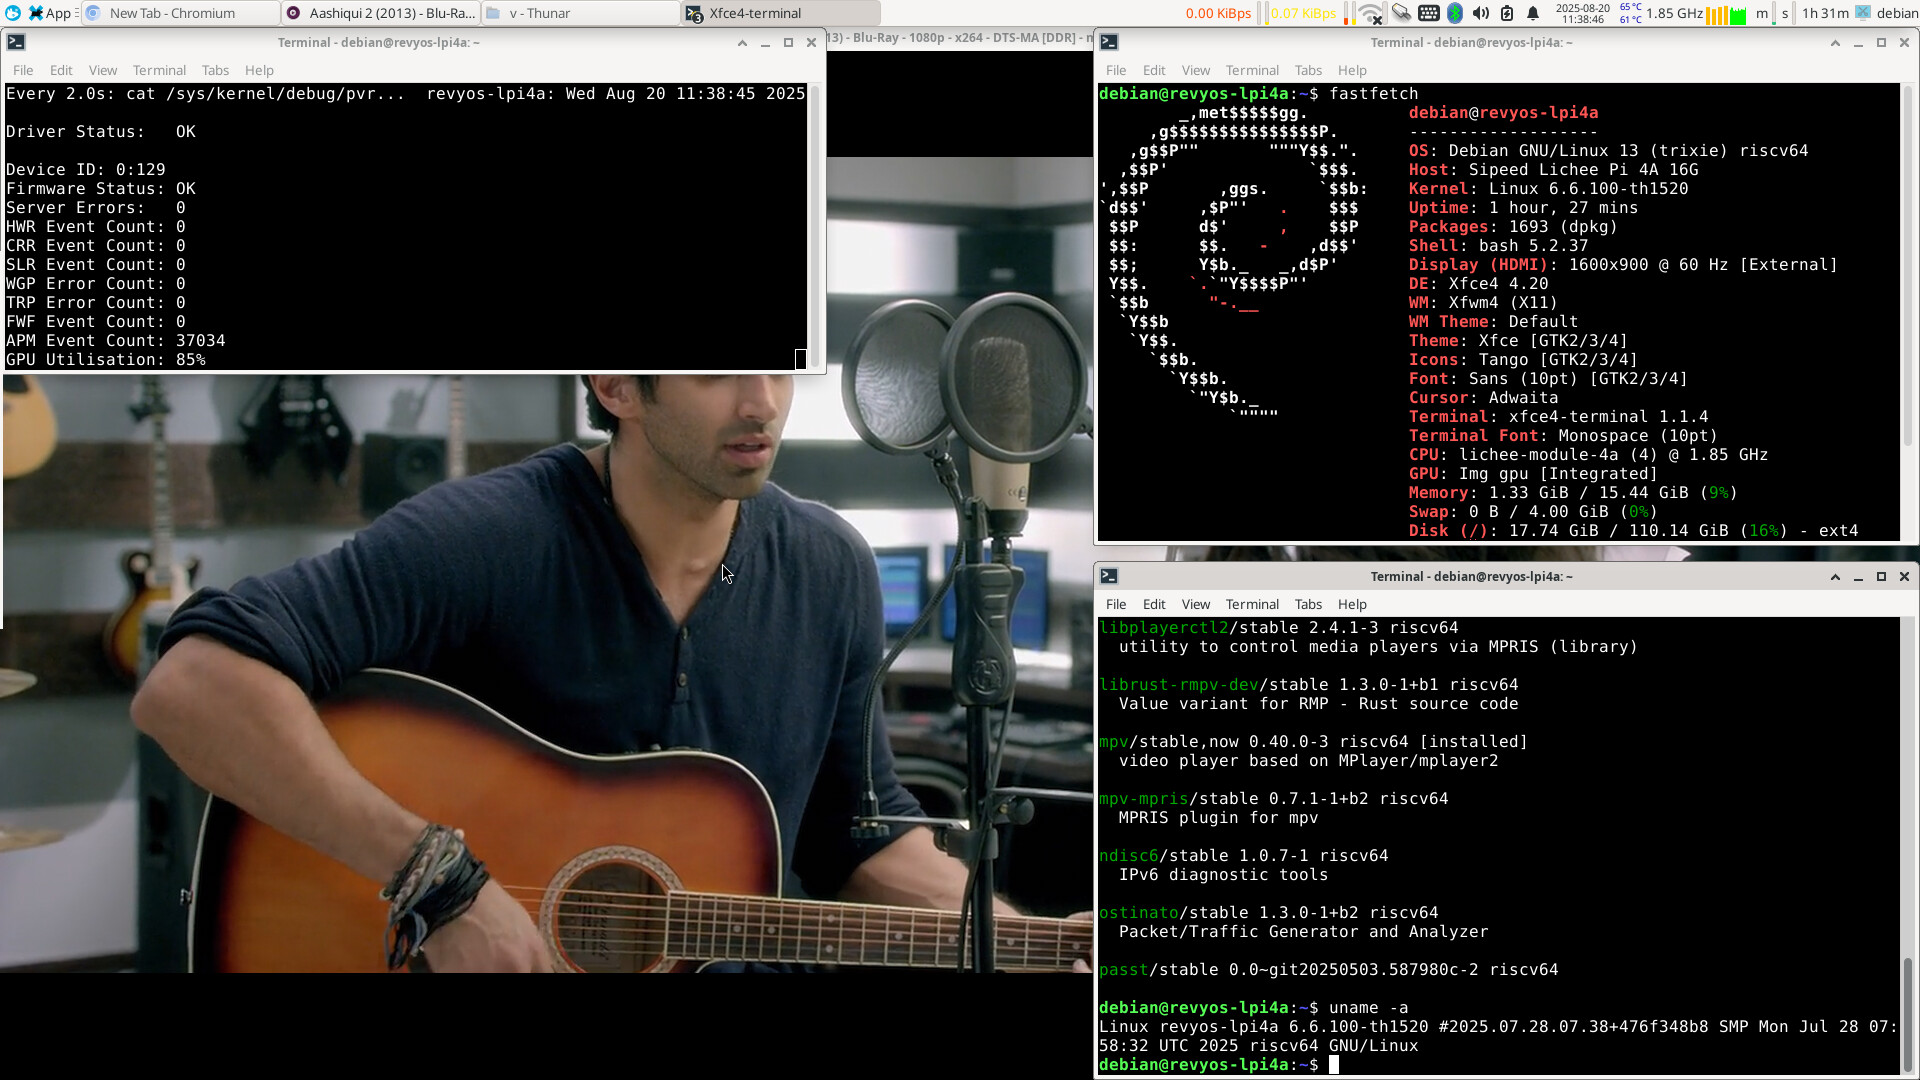Open File menu in the watch terminal
Image resolution: width=1920 pixels, height=1080 pixels.
pos(23,70)
